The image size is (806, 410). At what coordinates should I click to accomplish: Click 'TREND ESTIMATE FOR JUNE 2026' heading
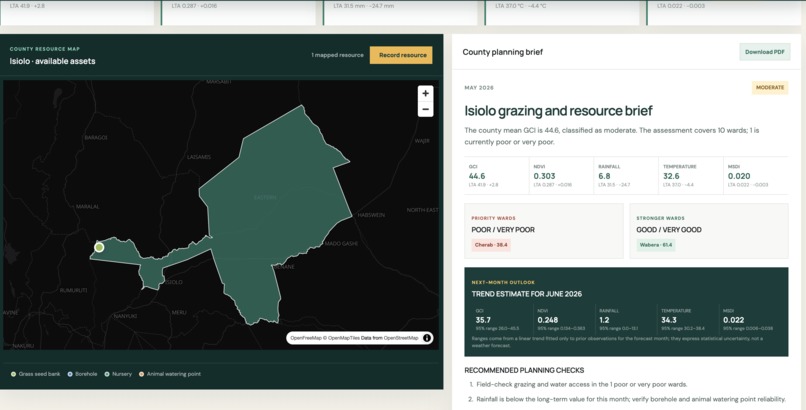[527, 294]
